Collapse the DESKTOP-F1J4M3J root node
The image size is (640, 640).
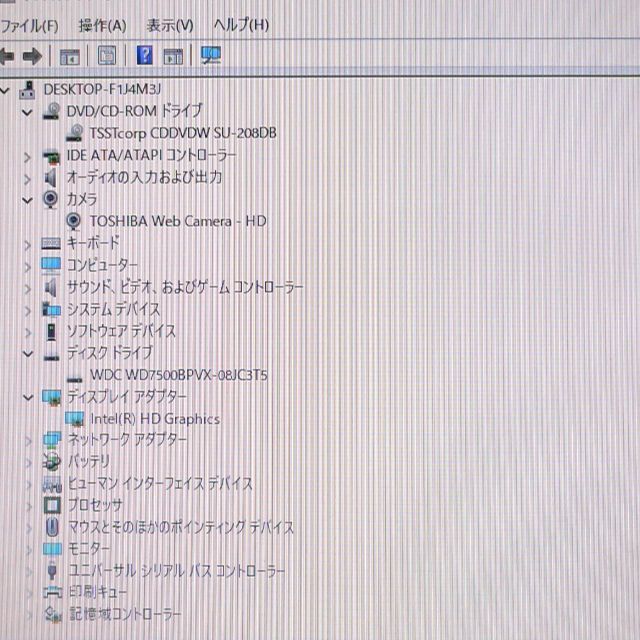click(5, 90)
